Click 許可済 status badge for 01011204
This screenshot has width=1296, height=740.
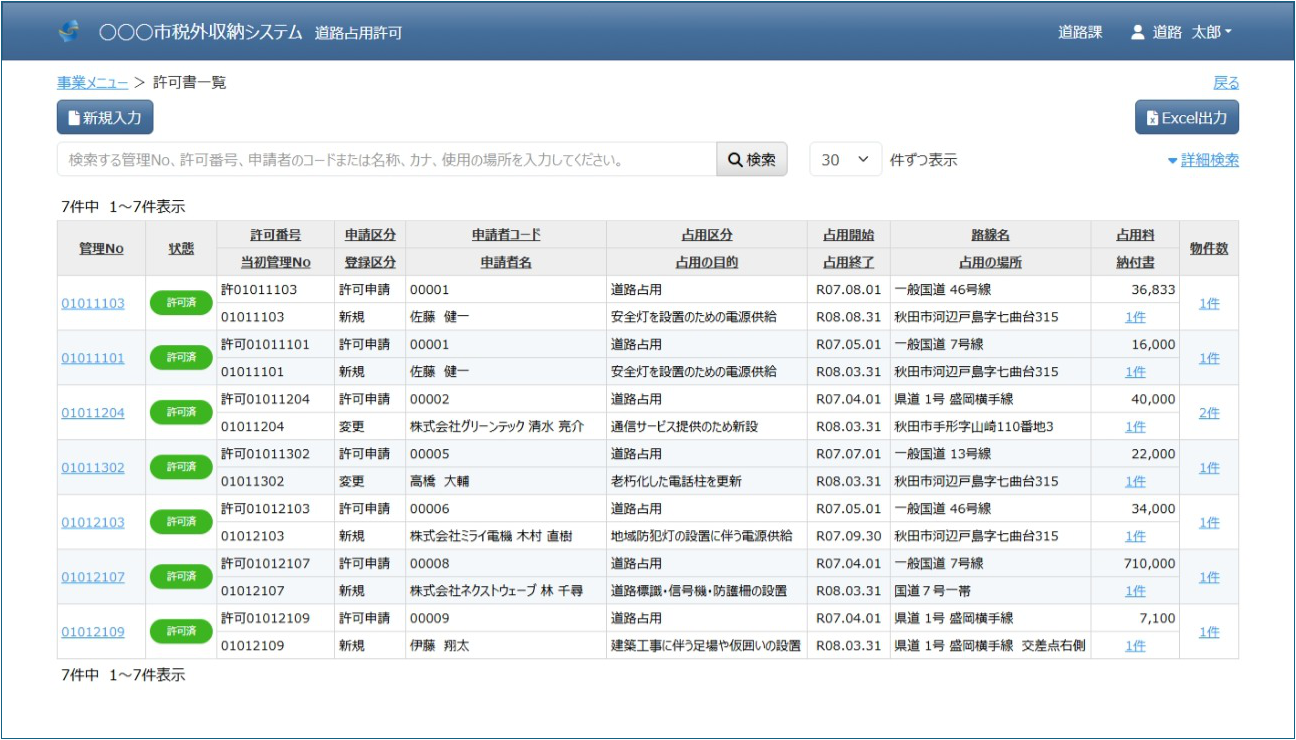pyautogui.click(x=181, y=412)
